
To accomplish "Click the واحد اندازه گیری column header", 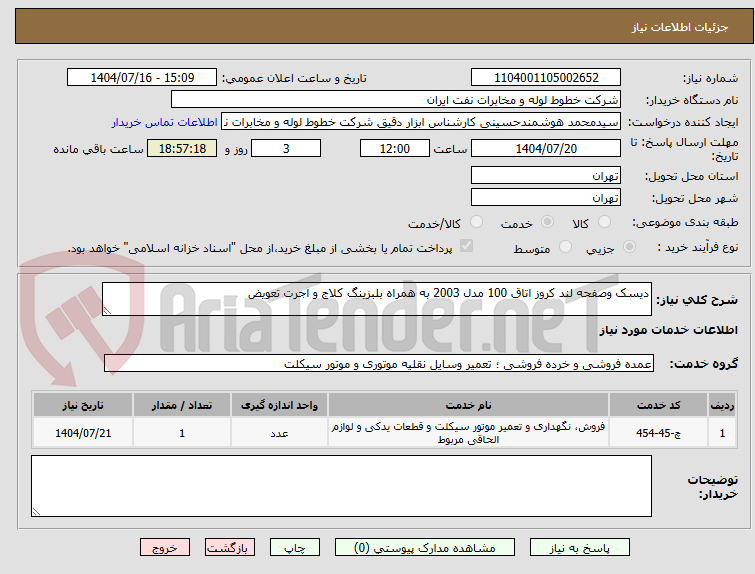I will tap(279, 405).
